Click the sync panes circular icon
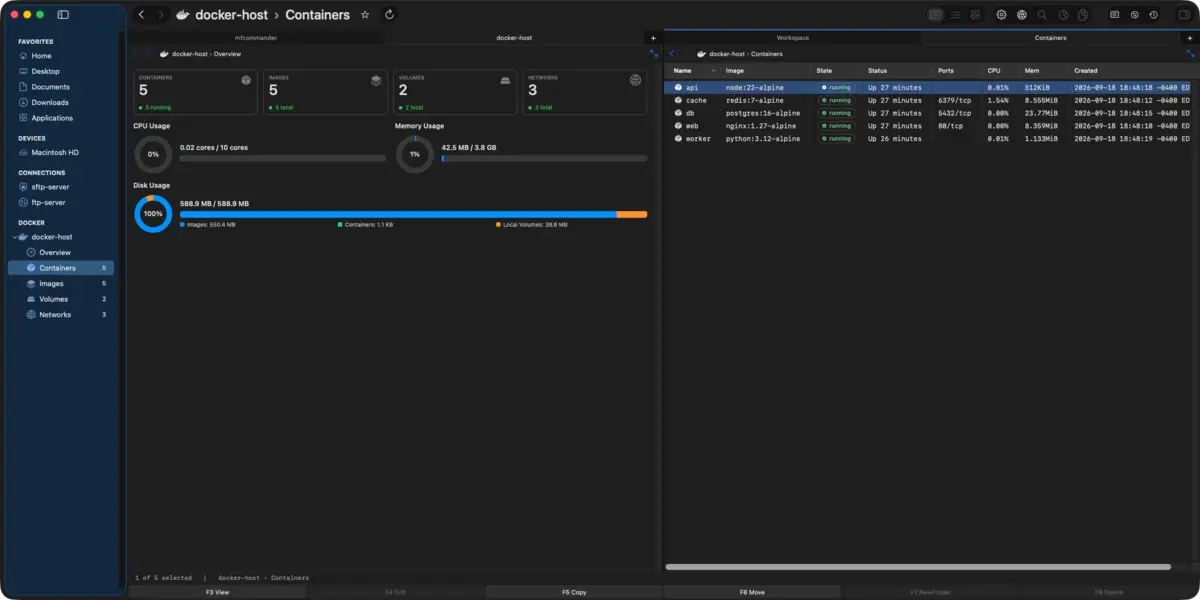 pyautogui.click(x=1135, y=15)
